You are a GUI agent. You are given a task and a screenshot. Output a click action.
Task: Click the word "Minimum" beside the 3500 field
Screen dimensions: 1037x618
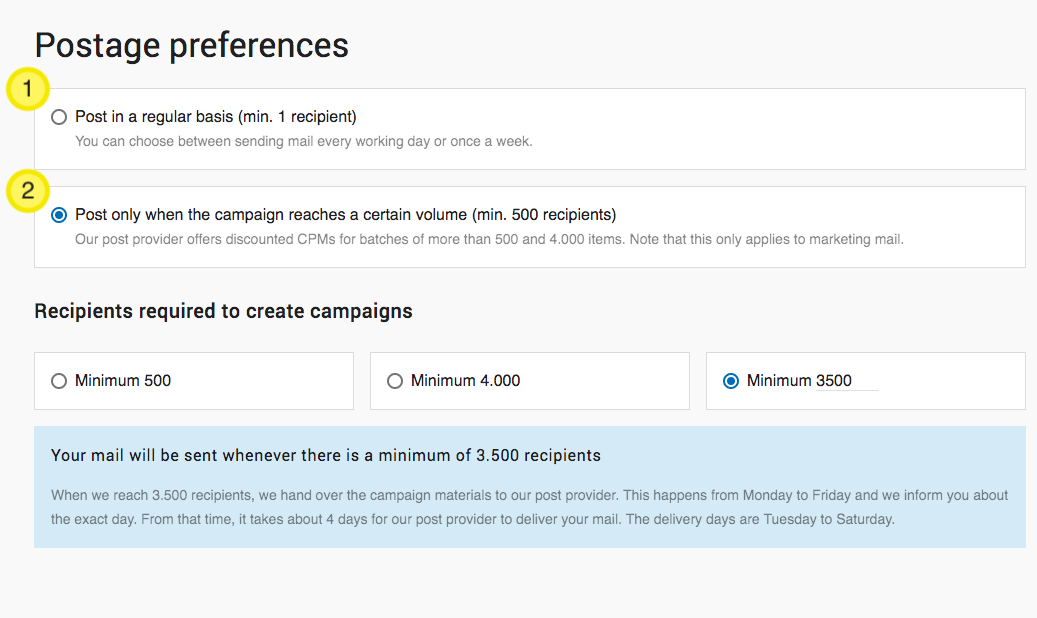click(779, 381)
